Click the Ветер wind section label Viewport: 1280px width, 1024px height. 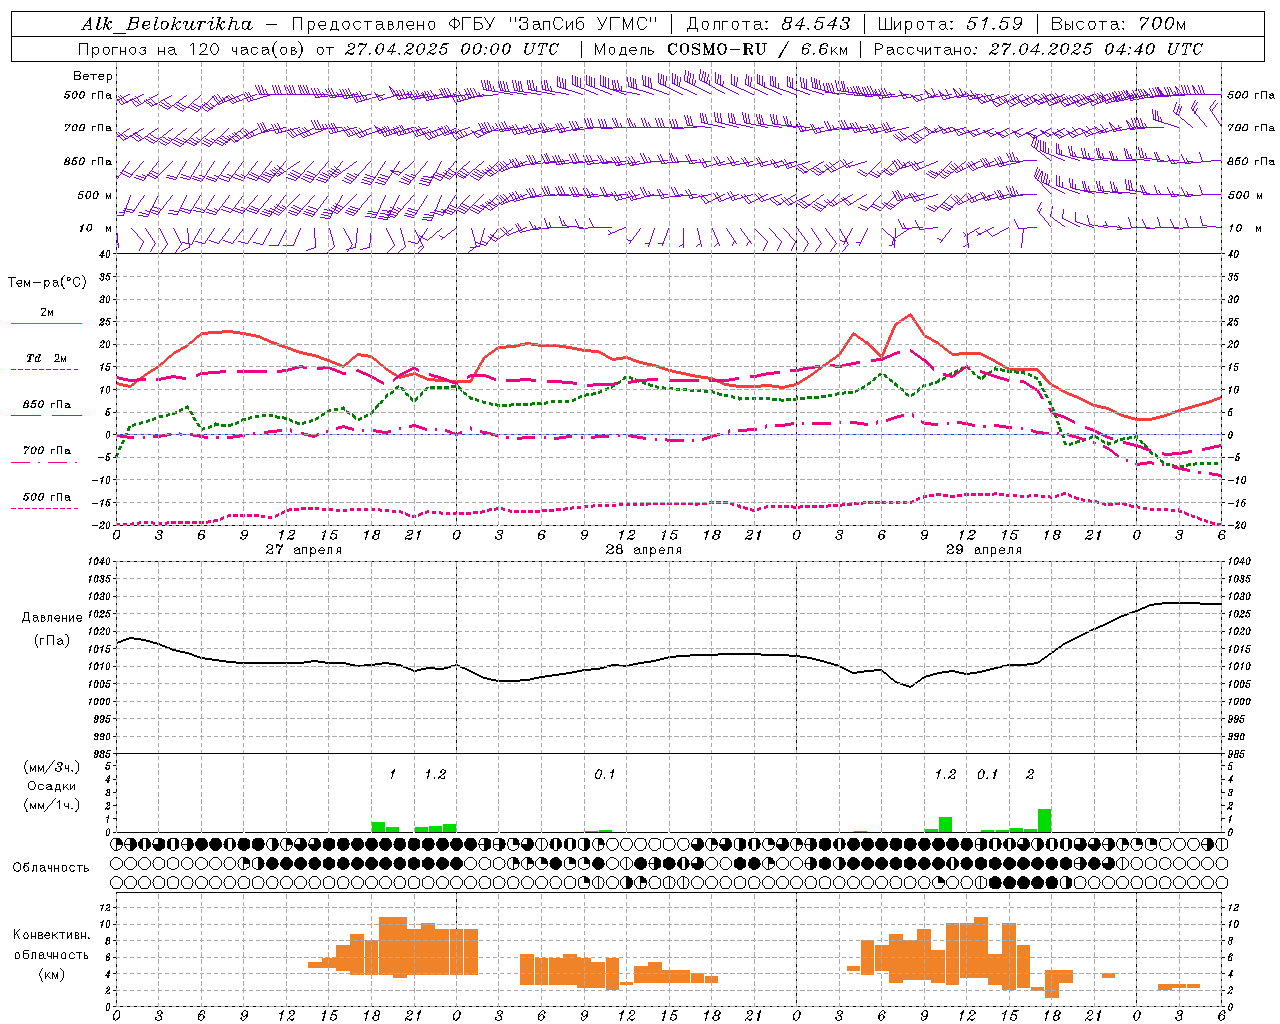pyautogui.click(x=93, y=76)
